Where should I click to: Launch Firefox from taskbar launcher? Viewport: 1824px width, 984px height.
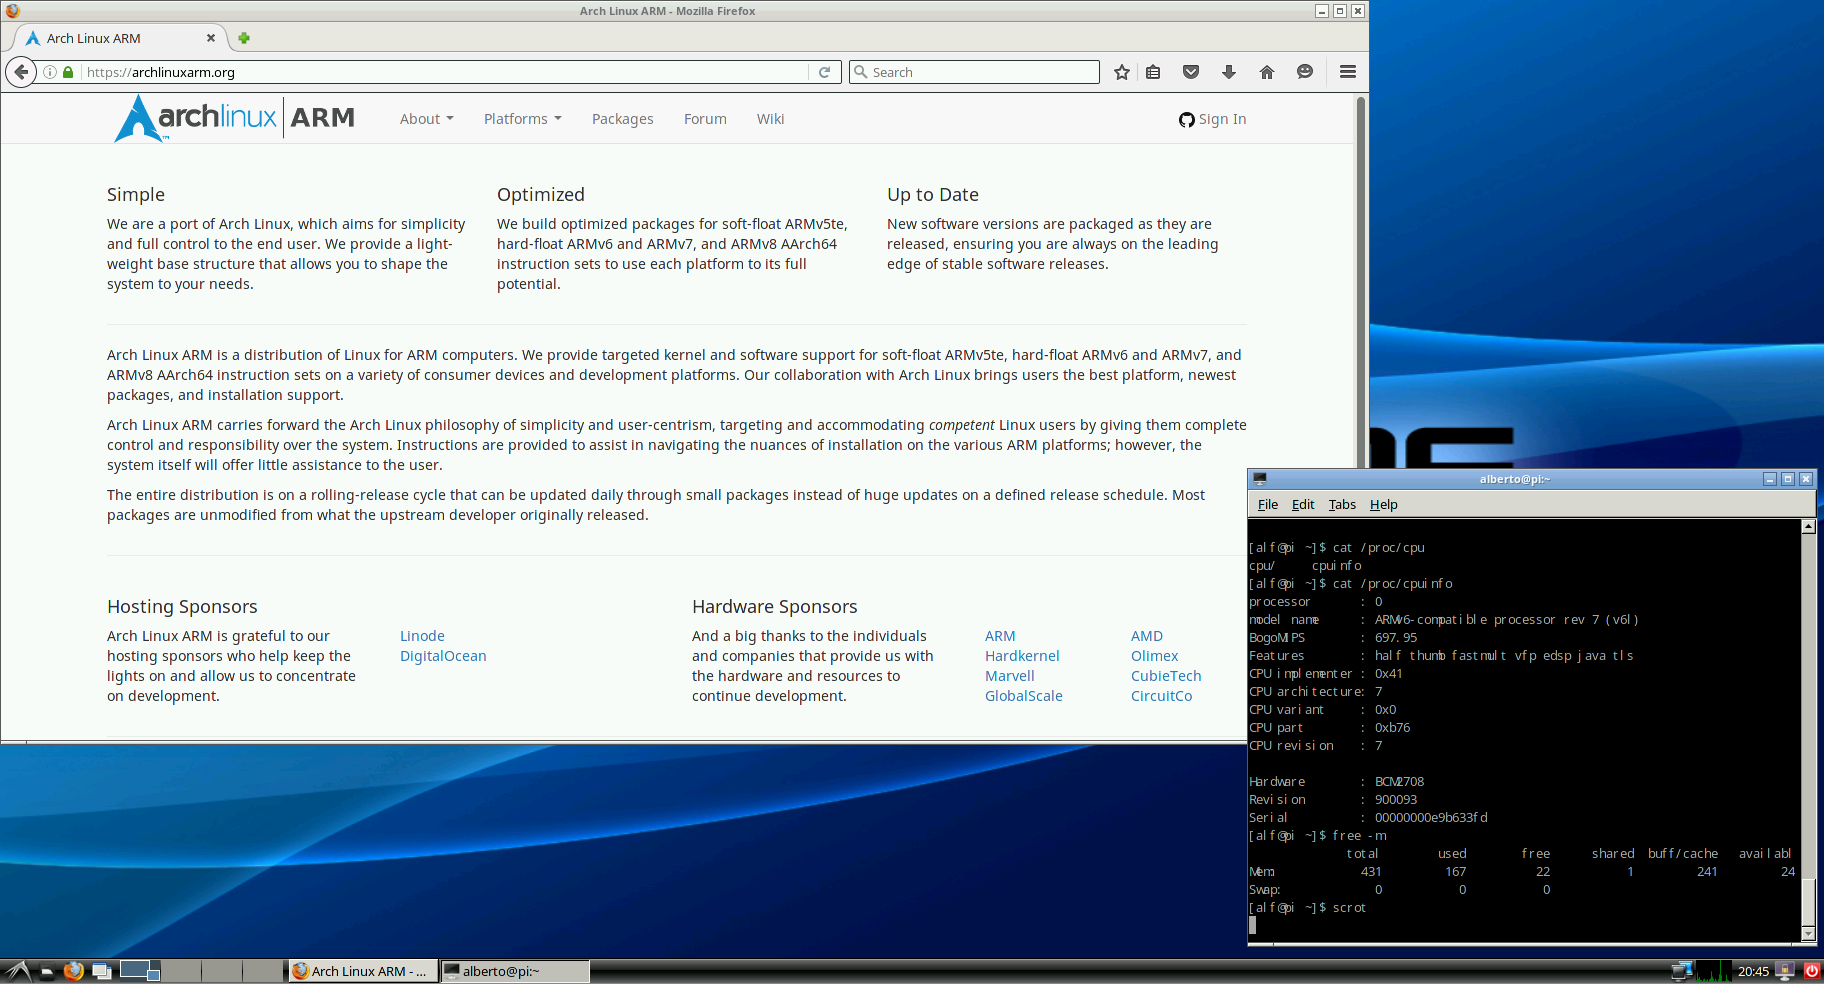(x=73, y=970)
